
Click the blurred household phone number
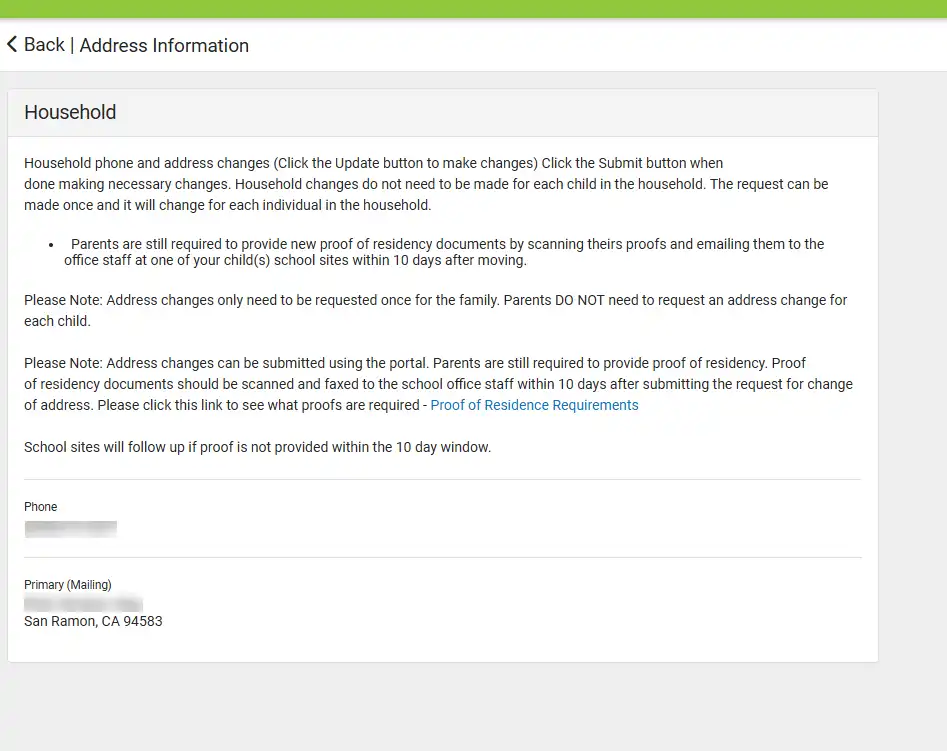71,529
